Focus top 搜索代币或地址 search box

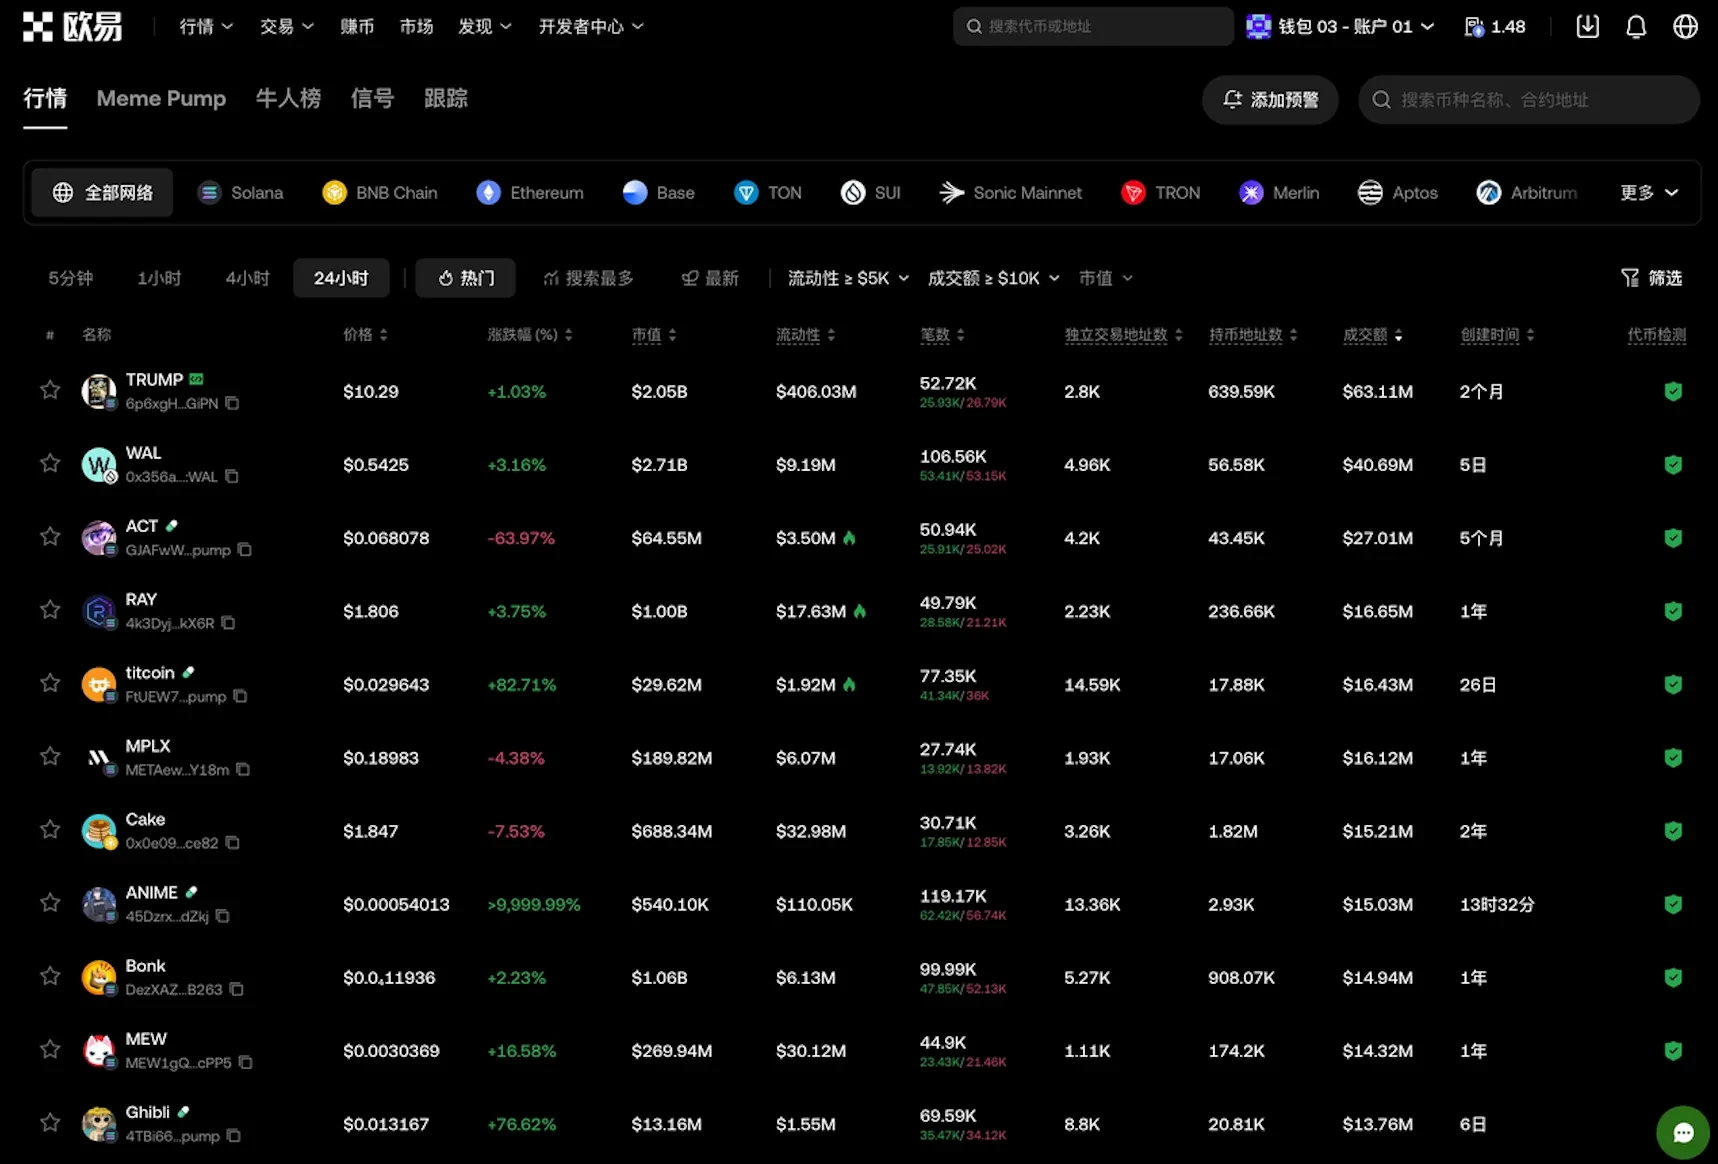pos(1093,27)
